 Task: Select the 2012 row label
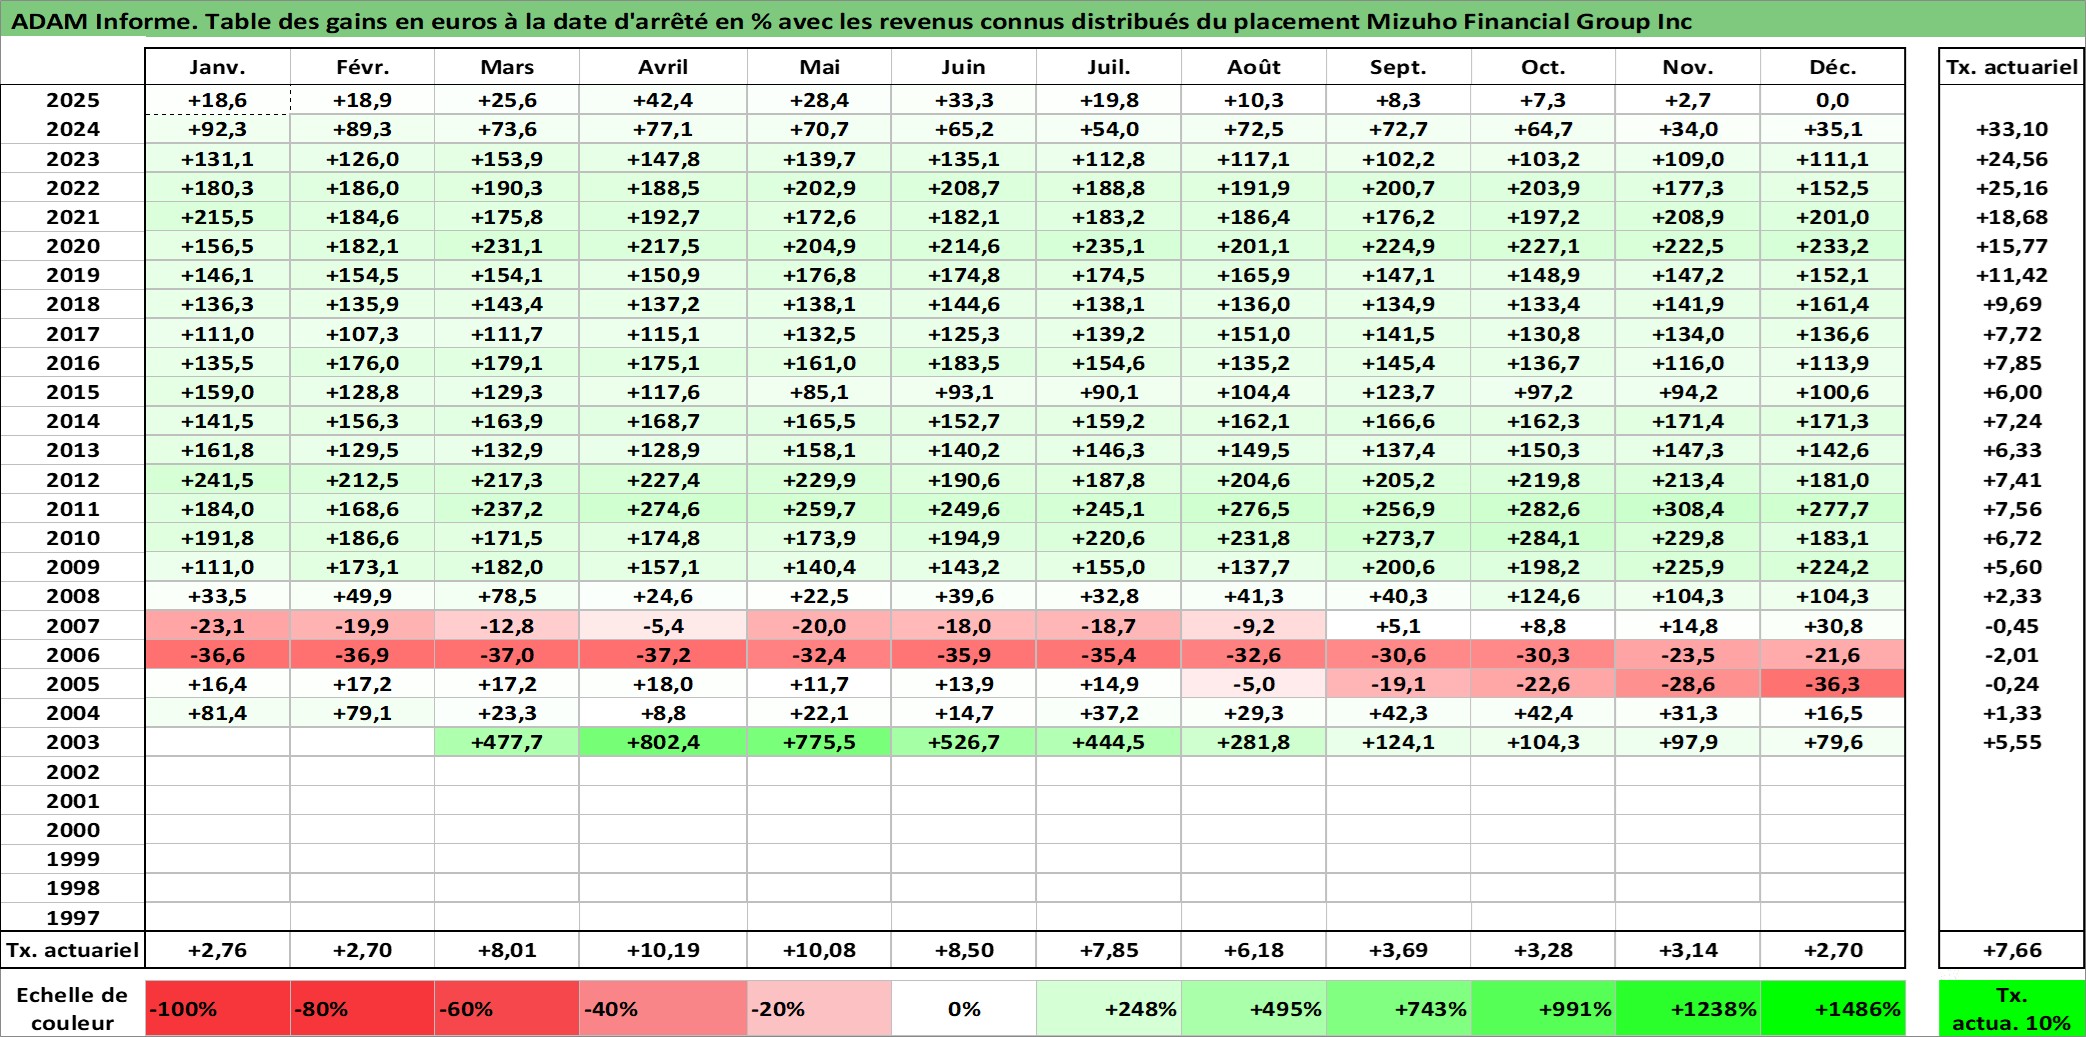click(x=73, y=480)
